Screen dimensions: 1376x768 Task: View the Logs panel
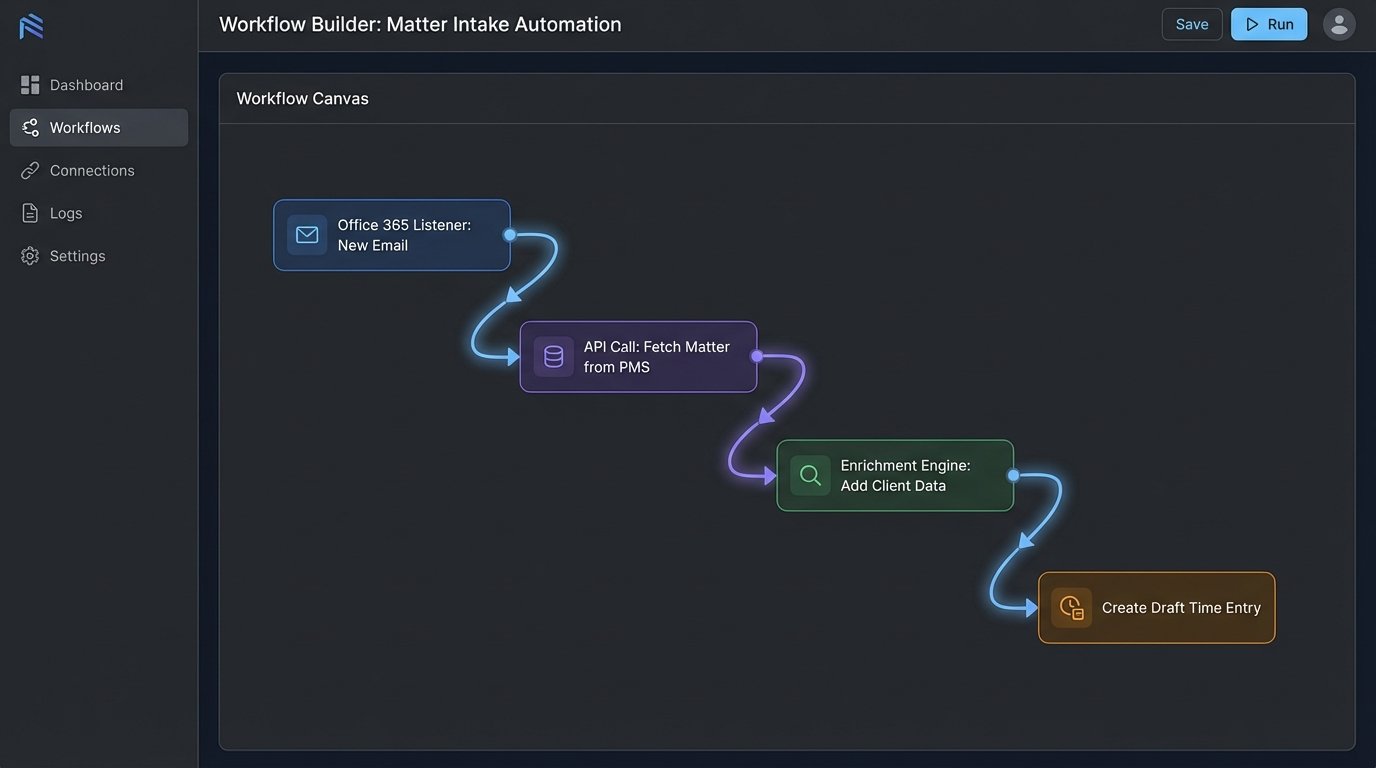[66, 213]
